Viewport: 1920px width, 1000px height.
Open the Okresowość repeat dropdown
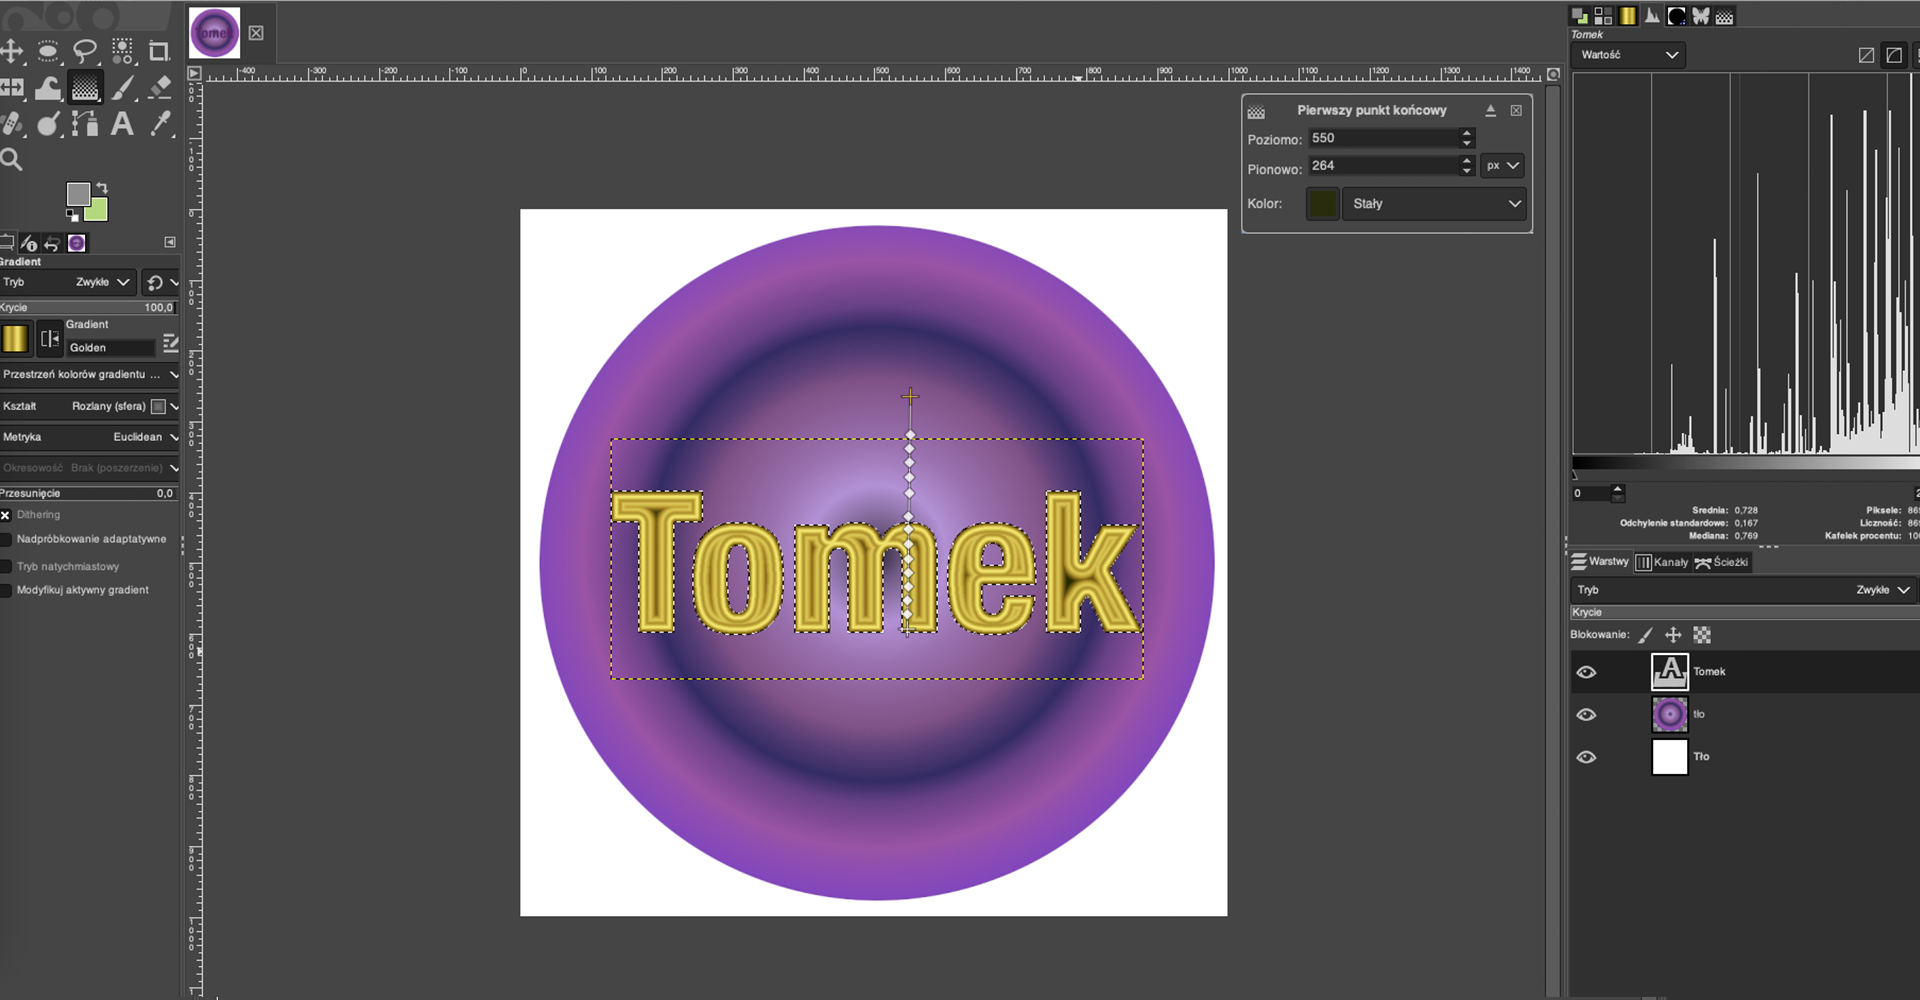point(90,468)
